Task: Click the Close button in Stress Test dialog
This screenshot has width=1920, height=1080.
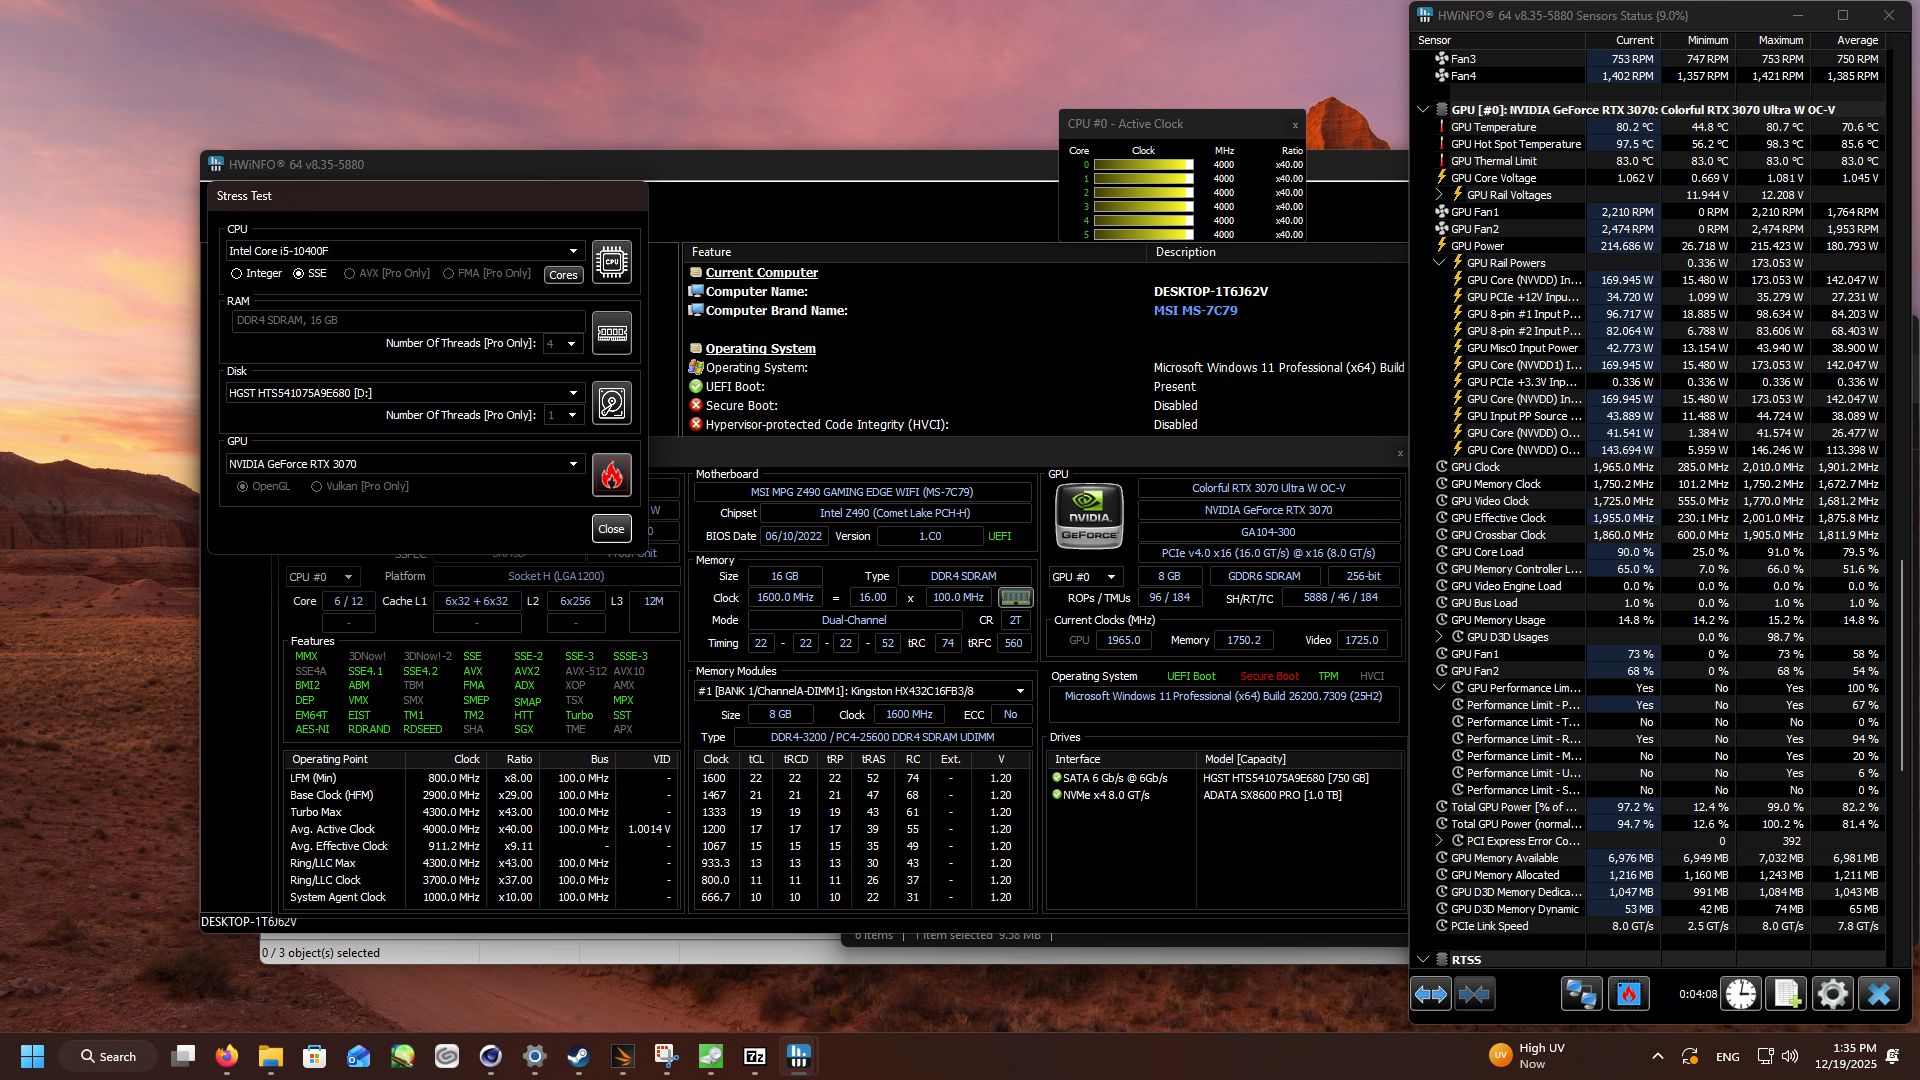Action: tap(611, 529)
